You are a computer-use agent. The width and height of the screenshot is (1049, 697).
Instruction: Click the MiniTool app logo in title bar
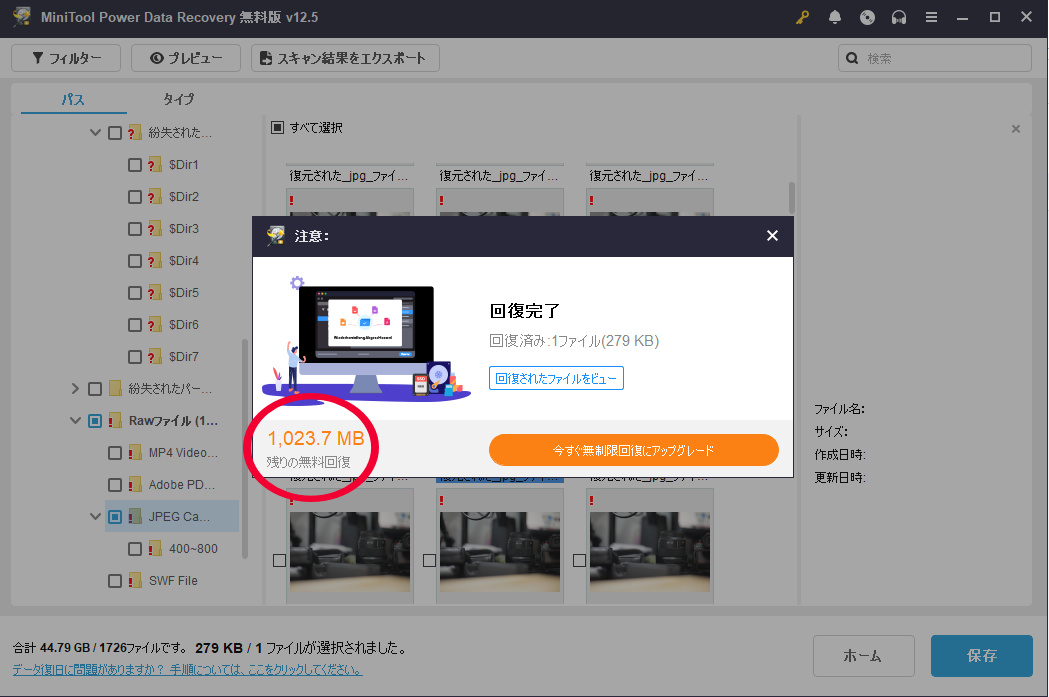(x=21, y=17)
